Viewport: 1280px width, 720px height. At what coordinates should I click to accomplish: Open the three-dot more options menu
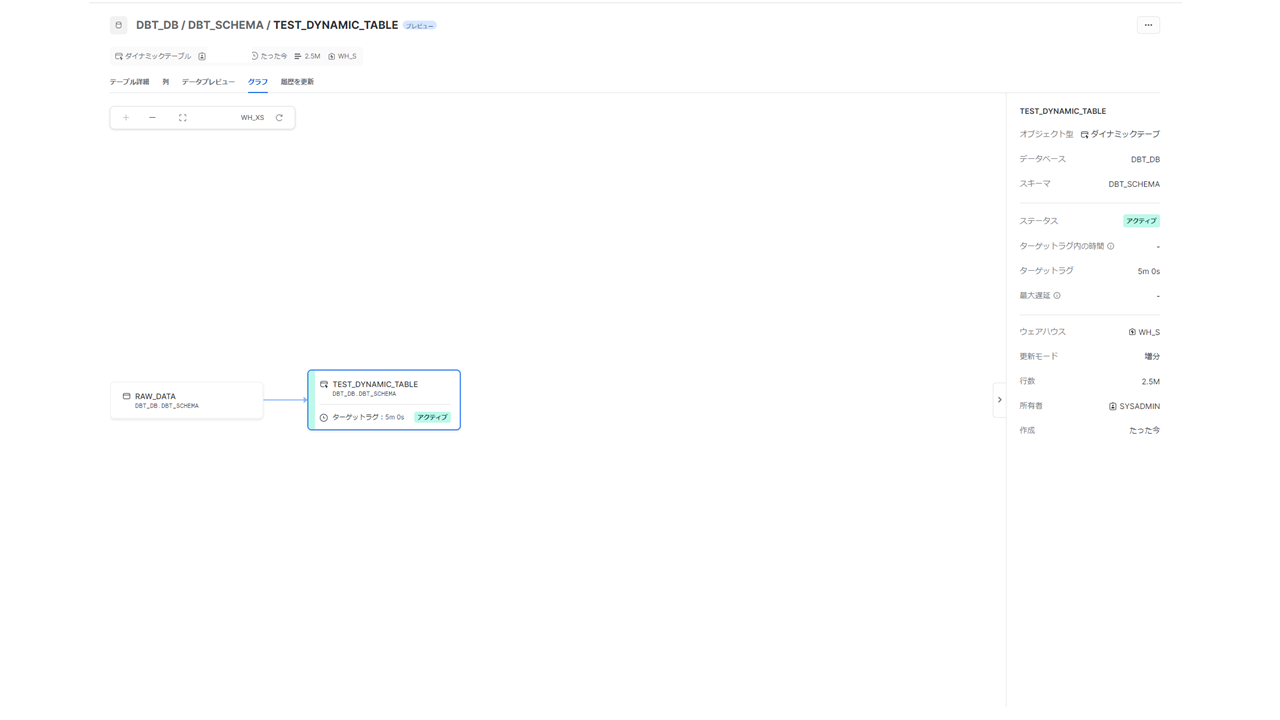click(1148, 25)
